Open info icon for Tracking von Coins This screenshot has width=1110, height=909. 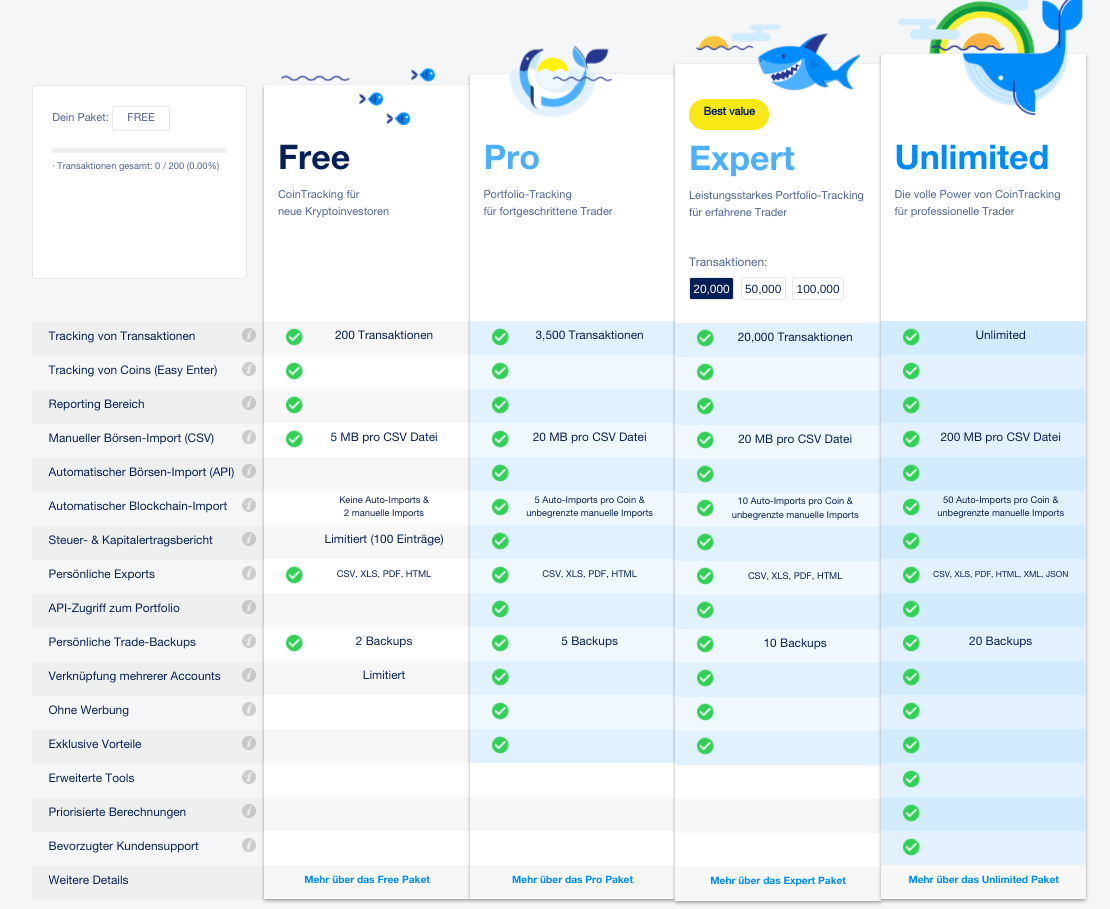[x=248, y=369]
